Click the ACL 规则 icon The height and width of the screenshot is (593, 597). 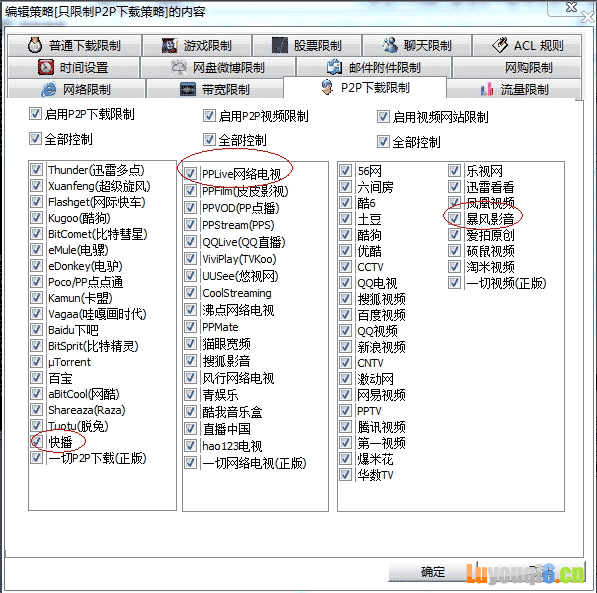(500, 45)
